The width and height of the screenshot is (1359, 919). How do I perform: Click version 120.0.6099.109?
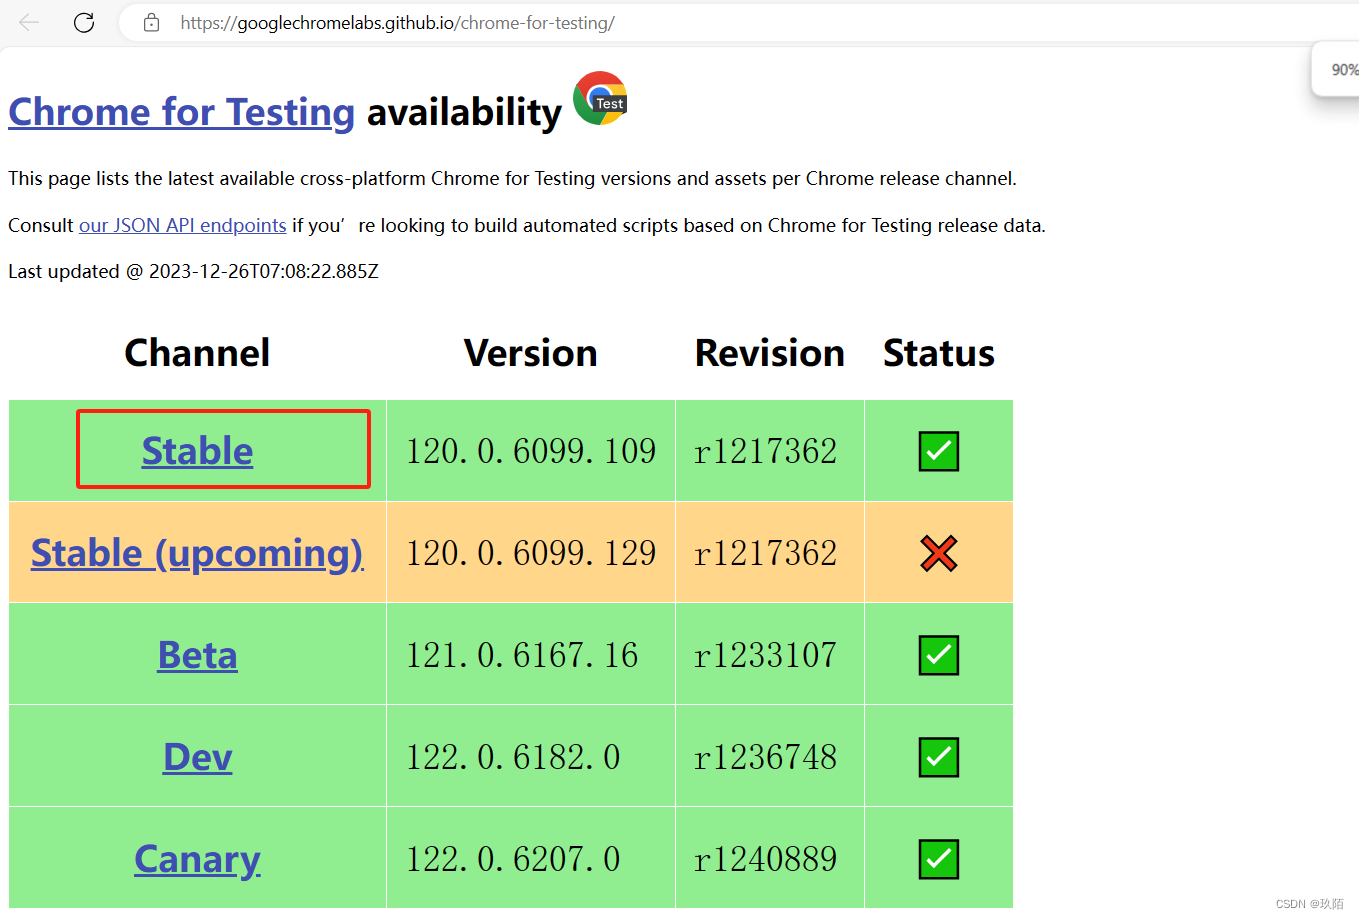(531, 451)
